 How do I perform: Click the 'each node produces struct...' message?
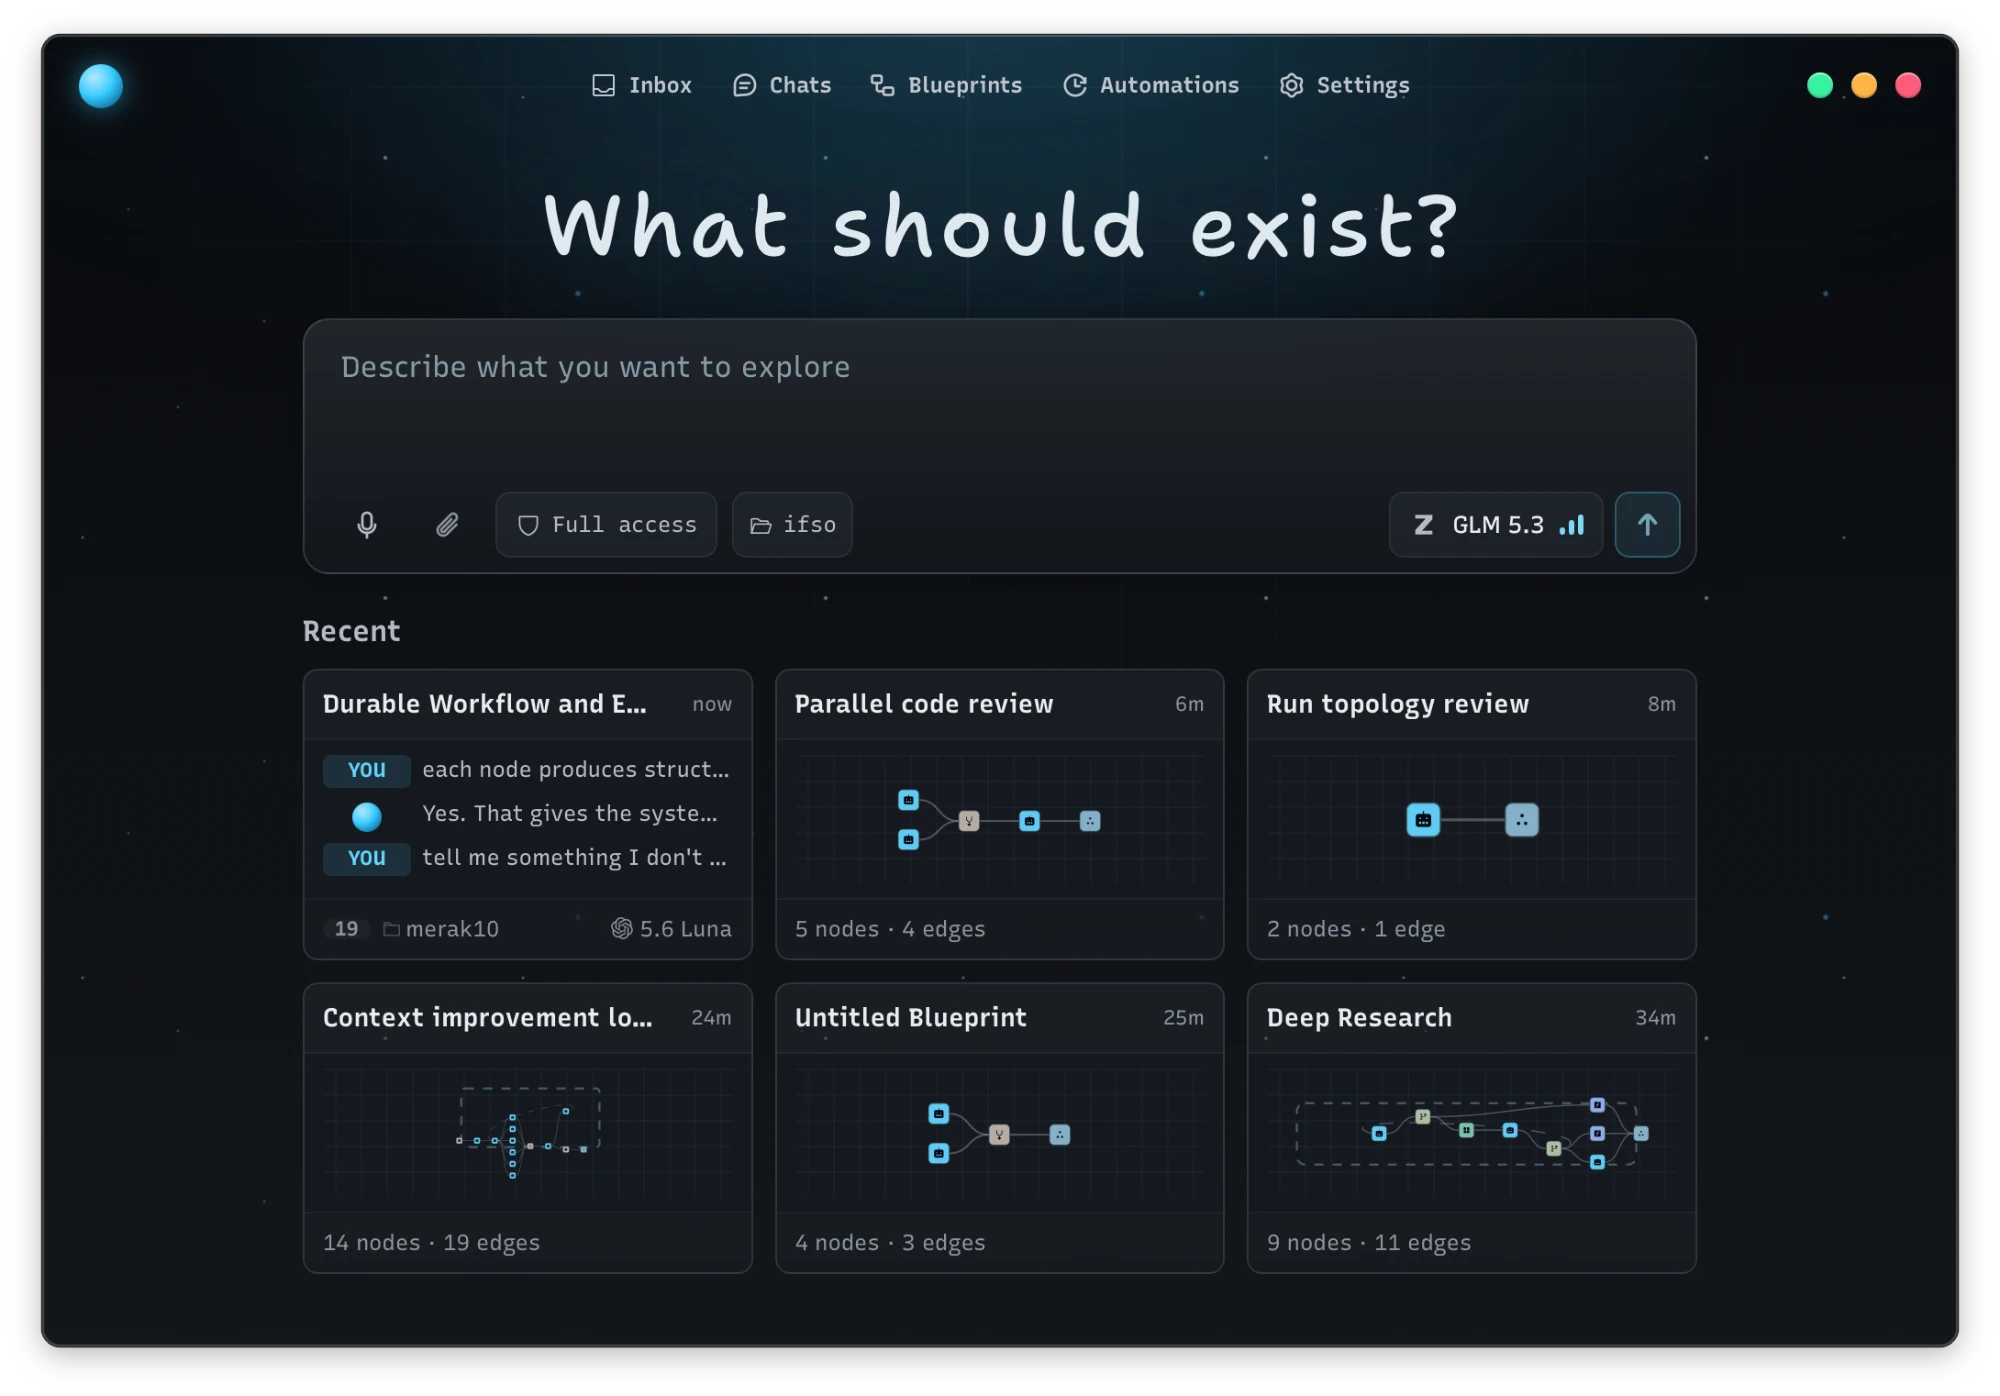(576, 770)
